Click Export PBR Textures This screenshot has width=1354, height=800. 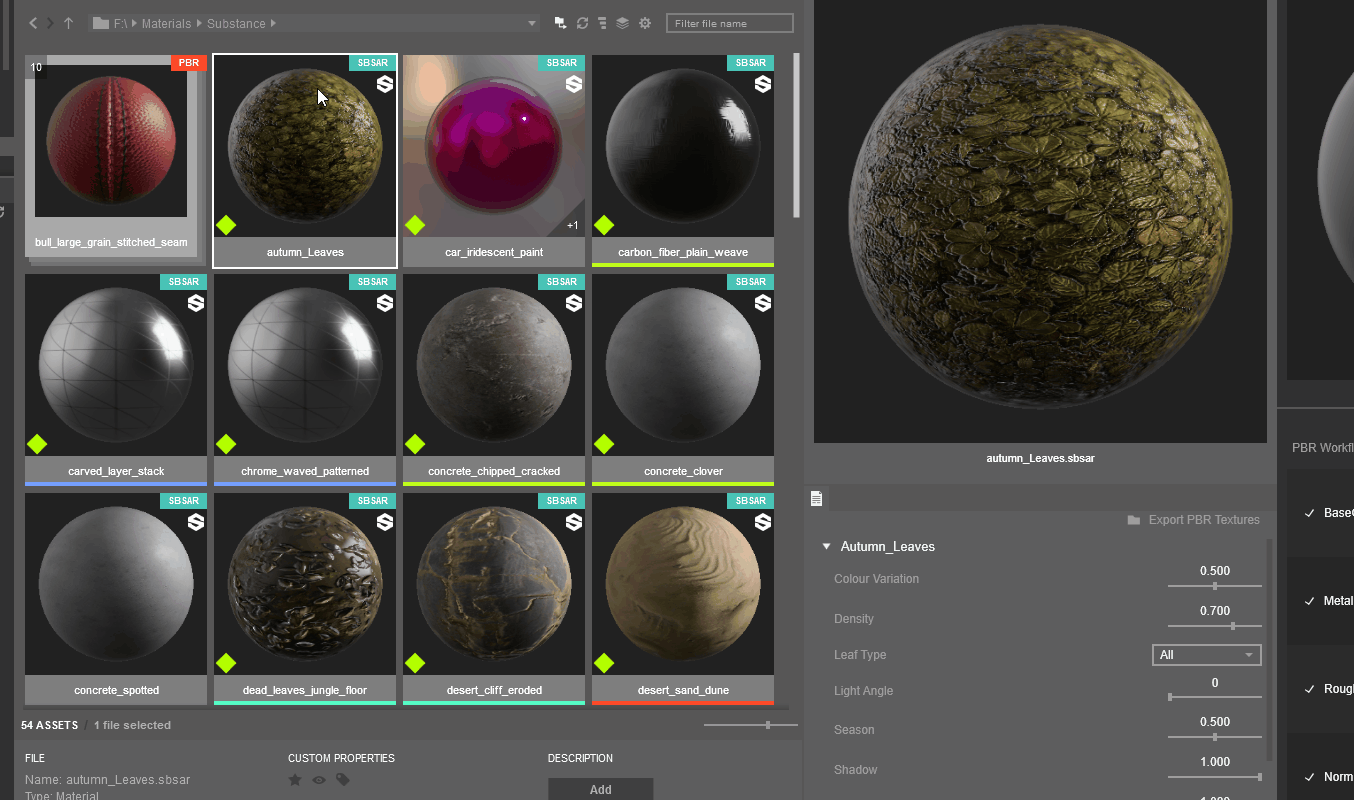pyautogui.click(x=1194, y=520)
